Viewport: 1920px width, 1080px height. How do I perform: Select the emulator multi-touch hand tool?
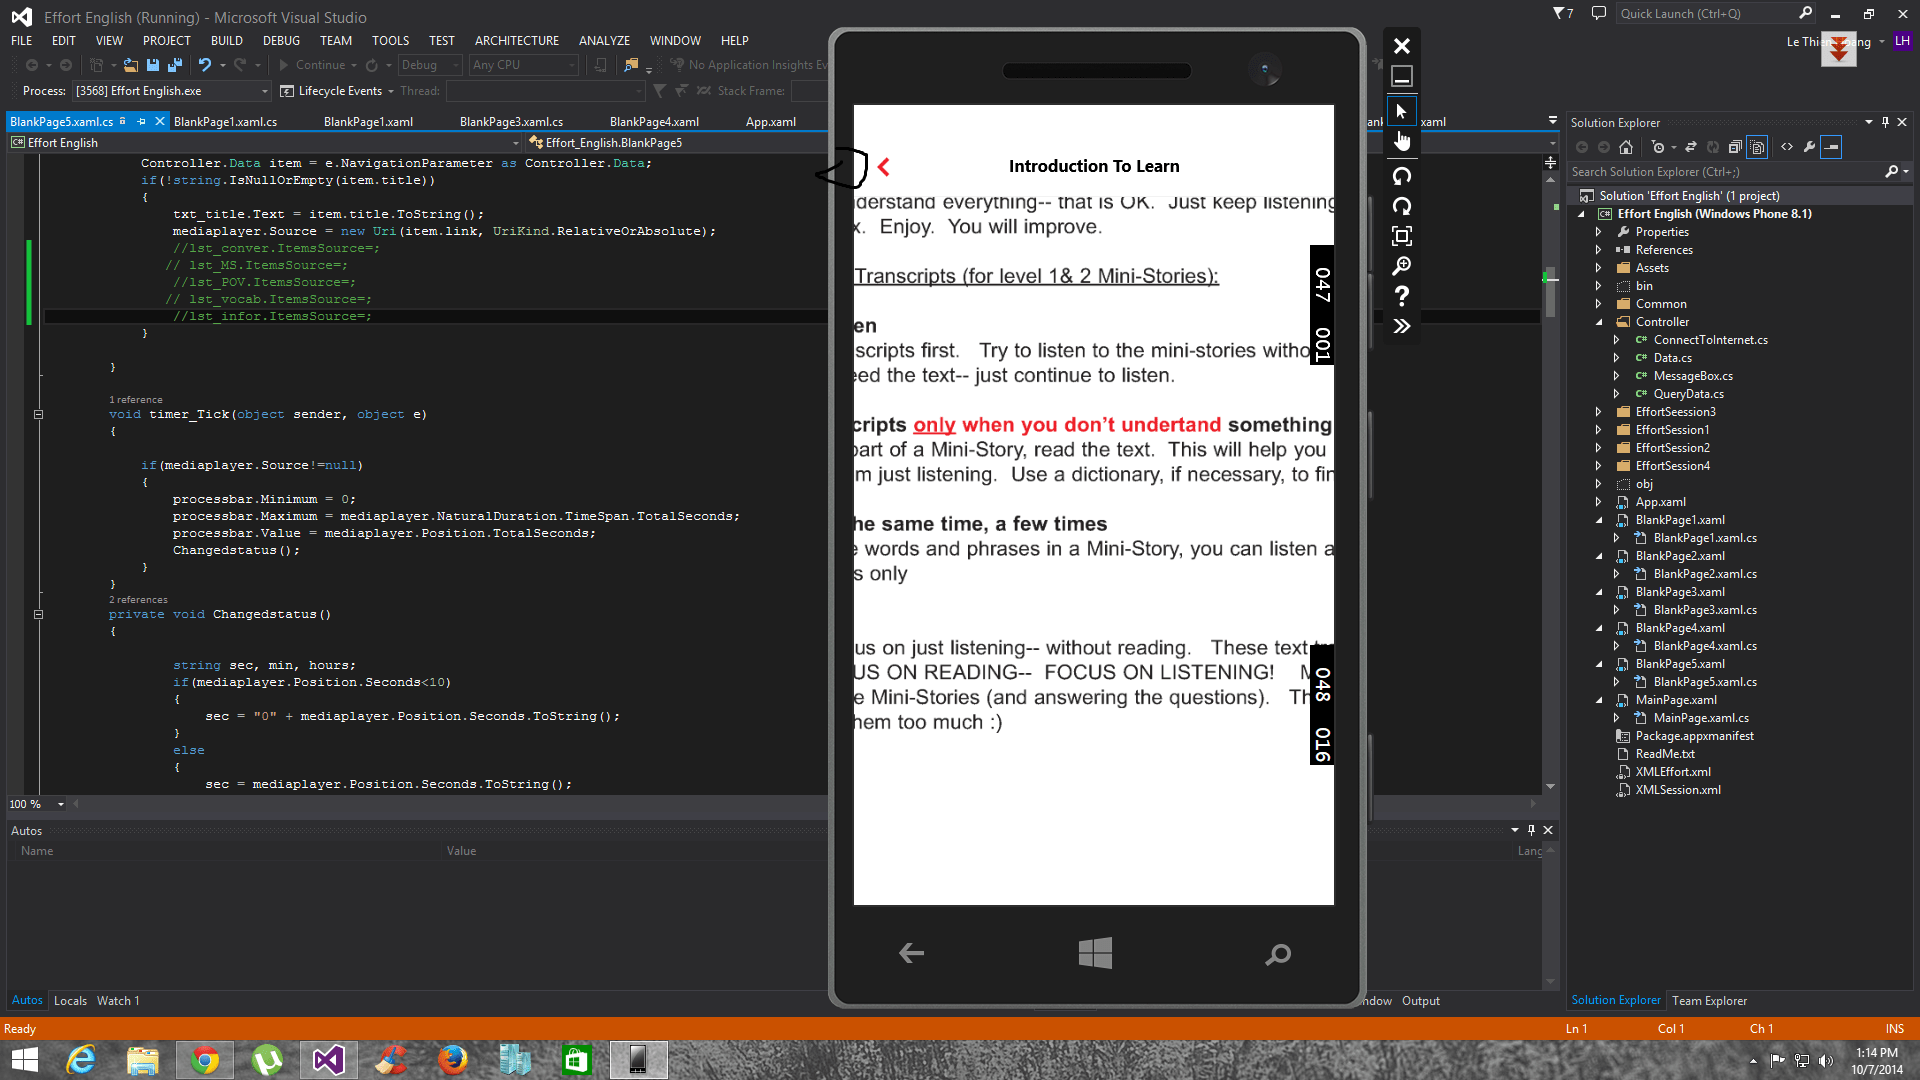pyautogui.click(x=1402, y=141)
